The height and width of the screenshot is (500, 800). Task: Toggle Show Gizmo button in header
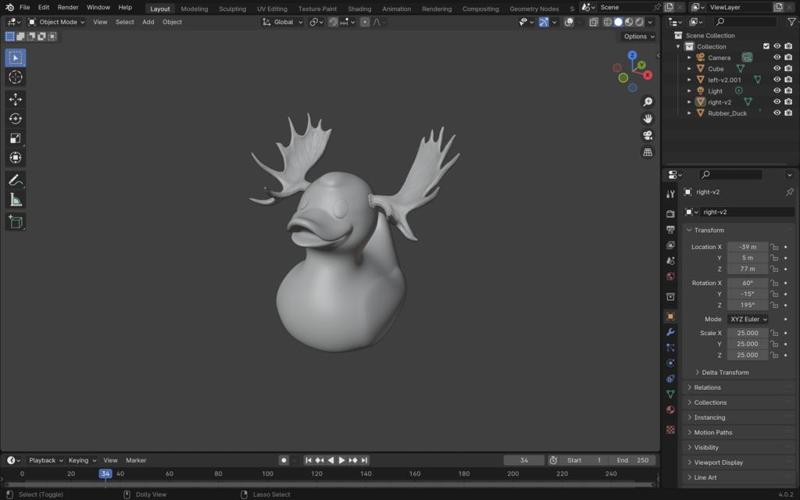[543, 22]
